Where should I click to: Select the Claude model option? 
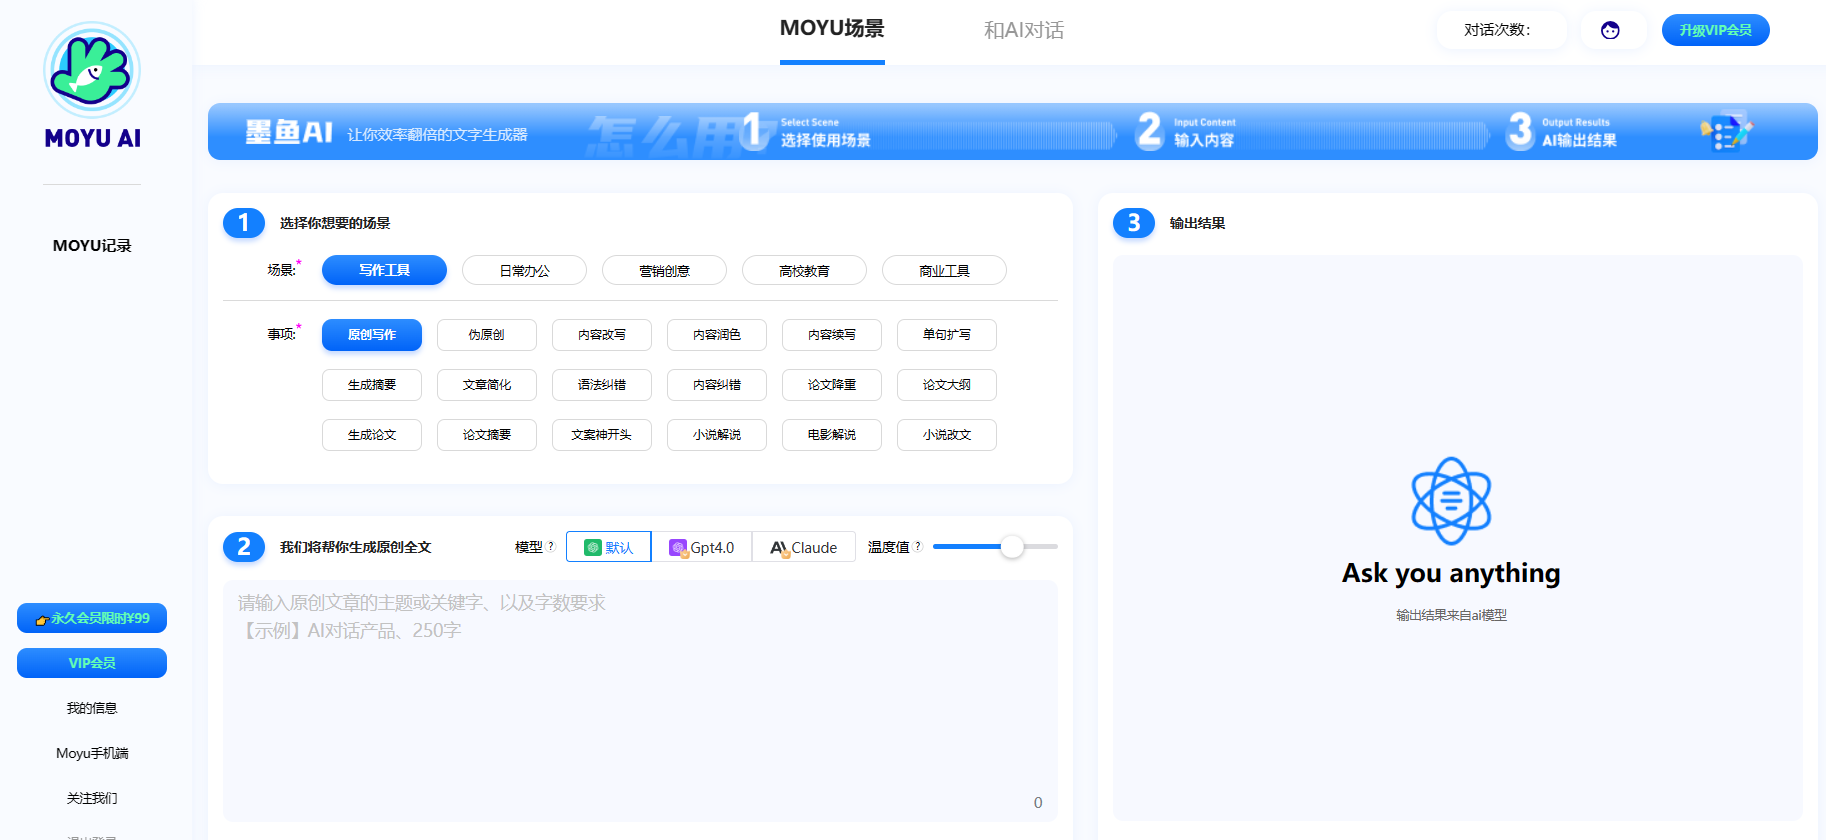tap(804, 547)
